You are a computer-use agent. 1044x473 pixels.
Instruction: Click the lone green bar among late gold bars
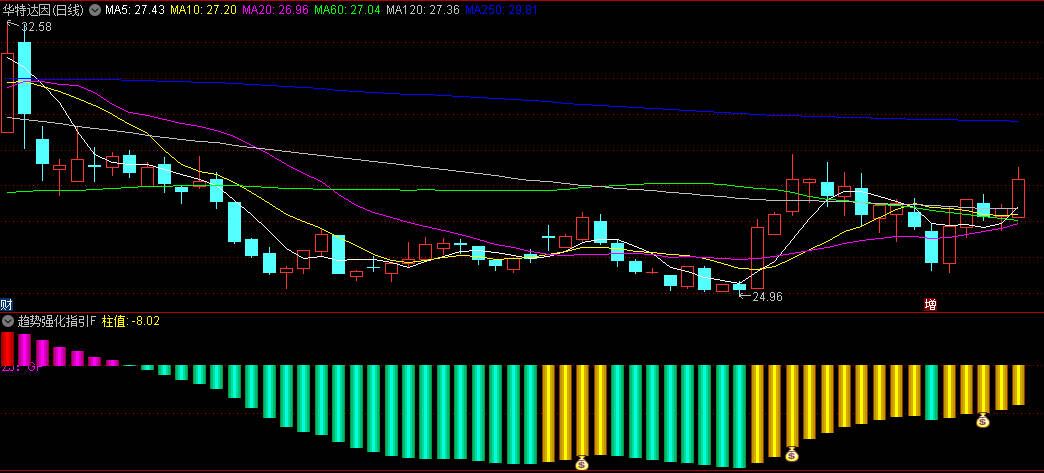coord(931,392)
